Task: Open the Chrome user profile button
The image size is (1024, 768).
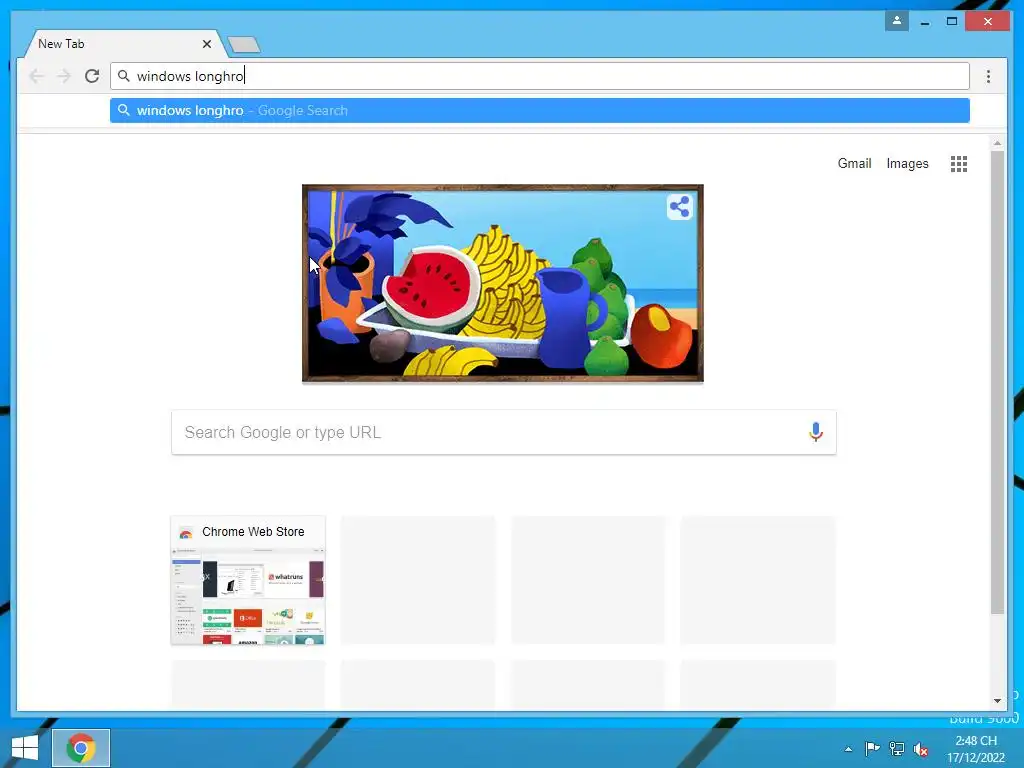Action: [x=897, y=21]
